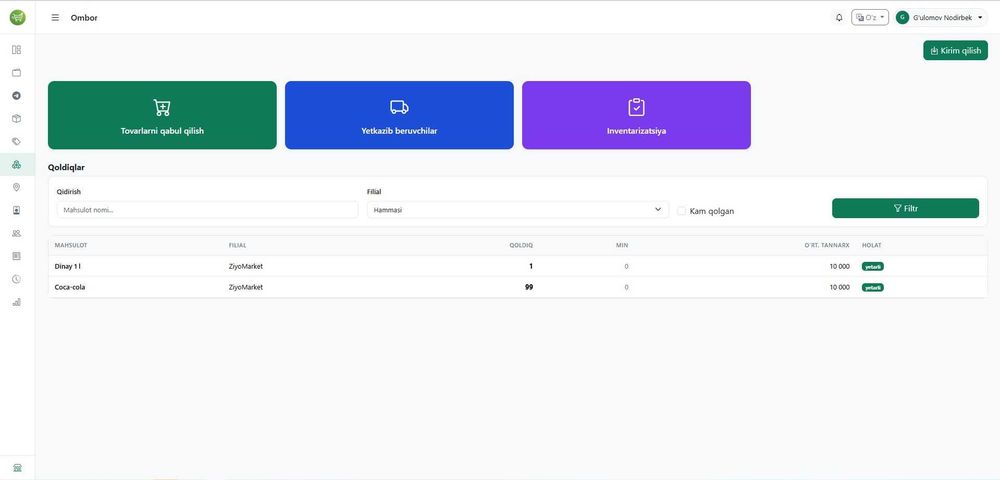The height and width of the screenshot is (480, 1000).
Task: Select the Dinay 1 l product row
Action: [x=518, y=266]
